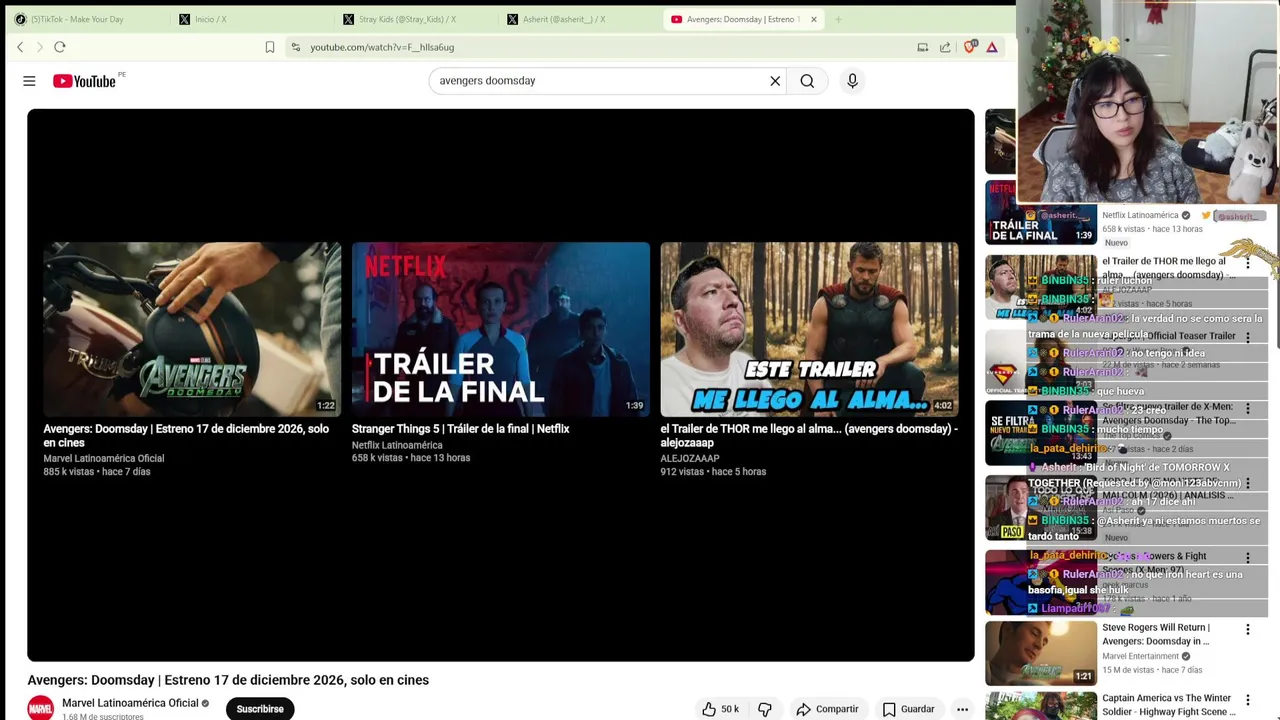Viewport: 1280px width, 720px height.
Task: Click the Compartir button
Action: pyautogui.click(x=827, y=709)
